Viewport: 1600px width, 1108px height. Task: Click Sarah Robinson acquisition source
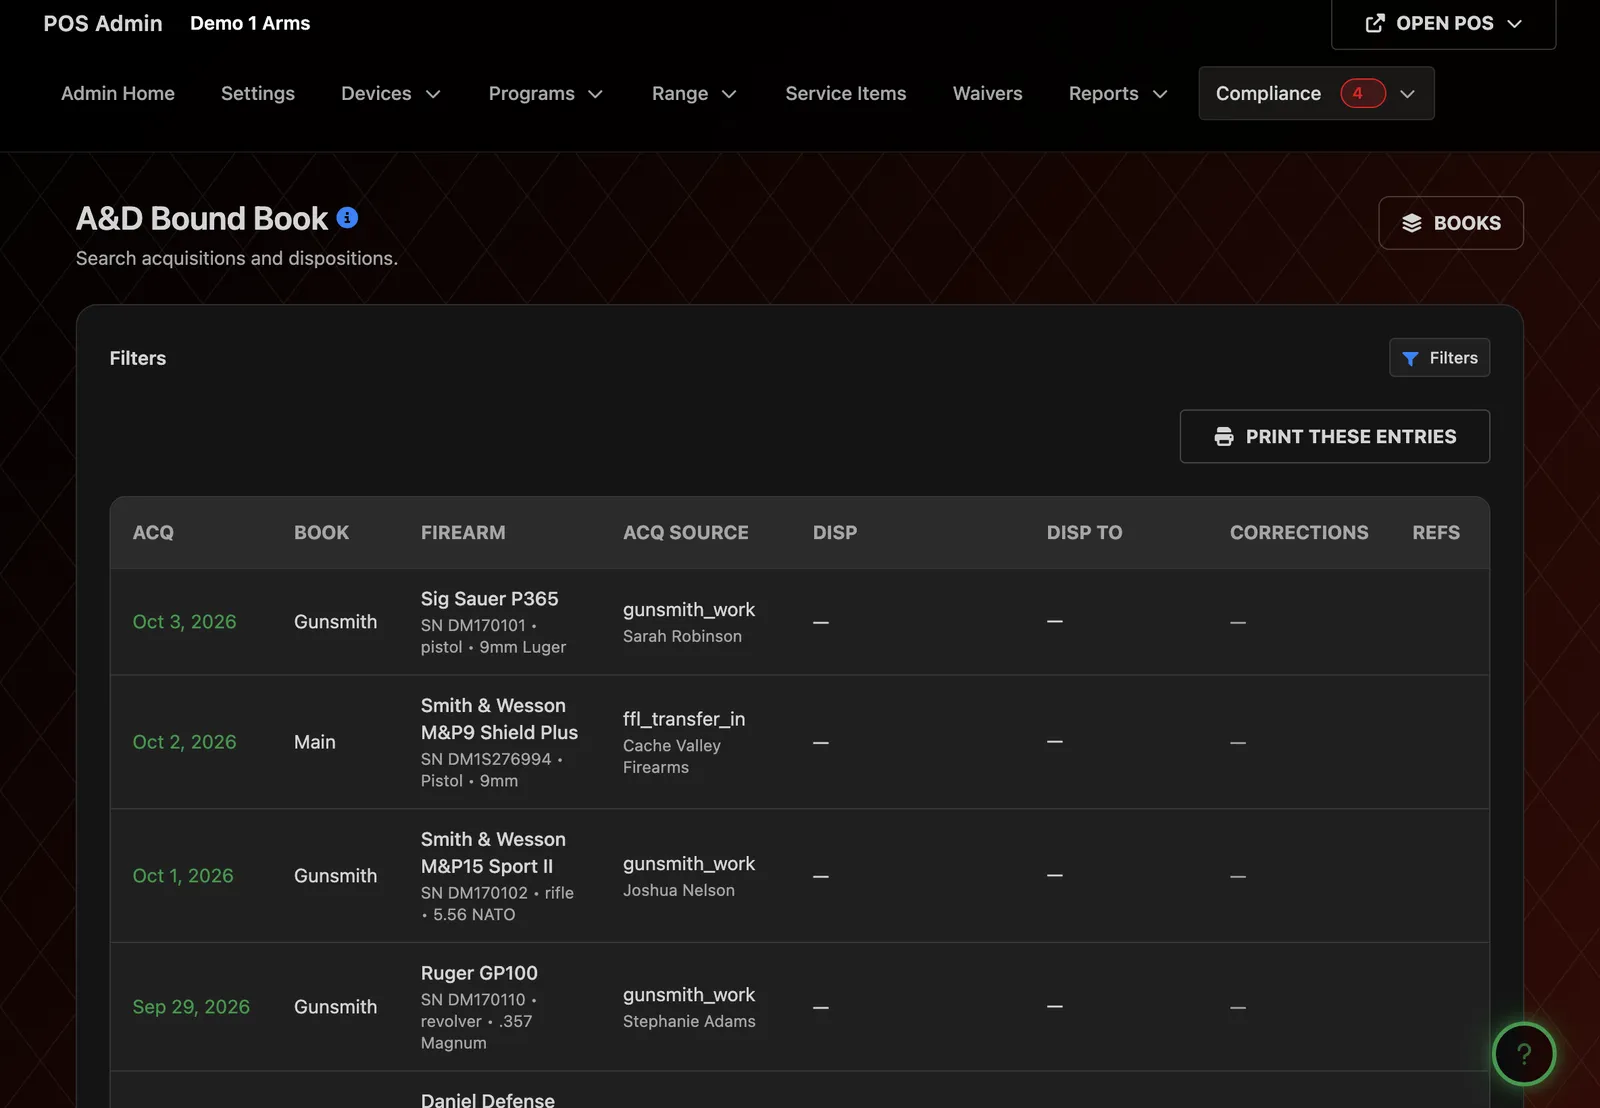pos(682,636)
